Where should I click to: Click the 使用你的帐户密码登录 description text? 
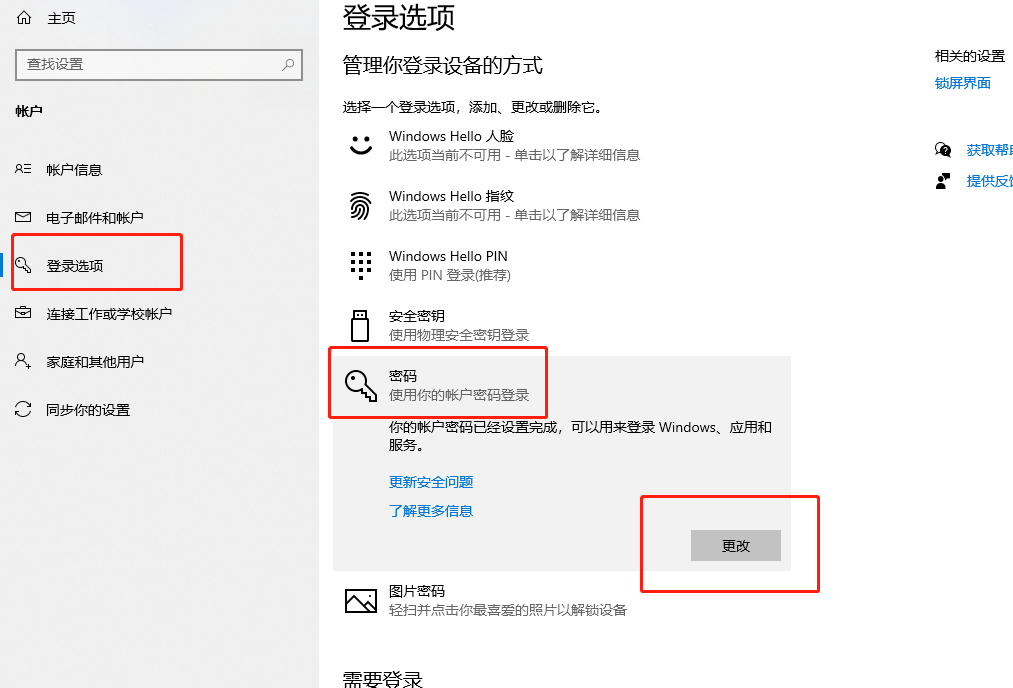[459, 395]
